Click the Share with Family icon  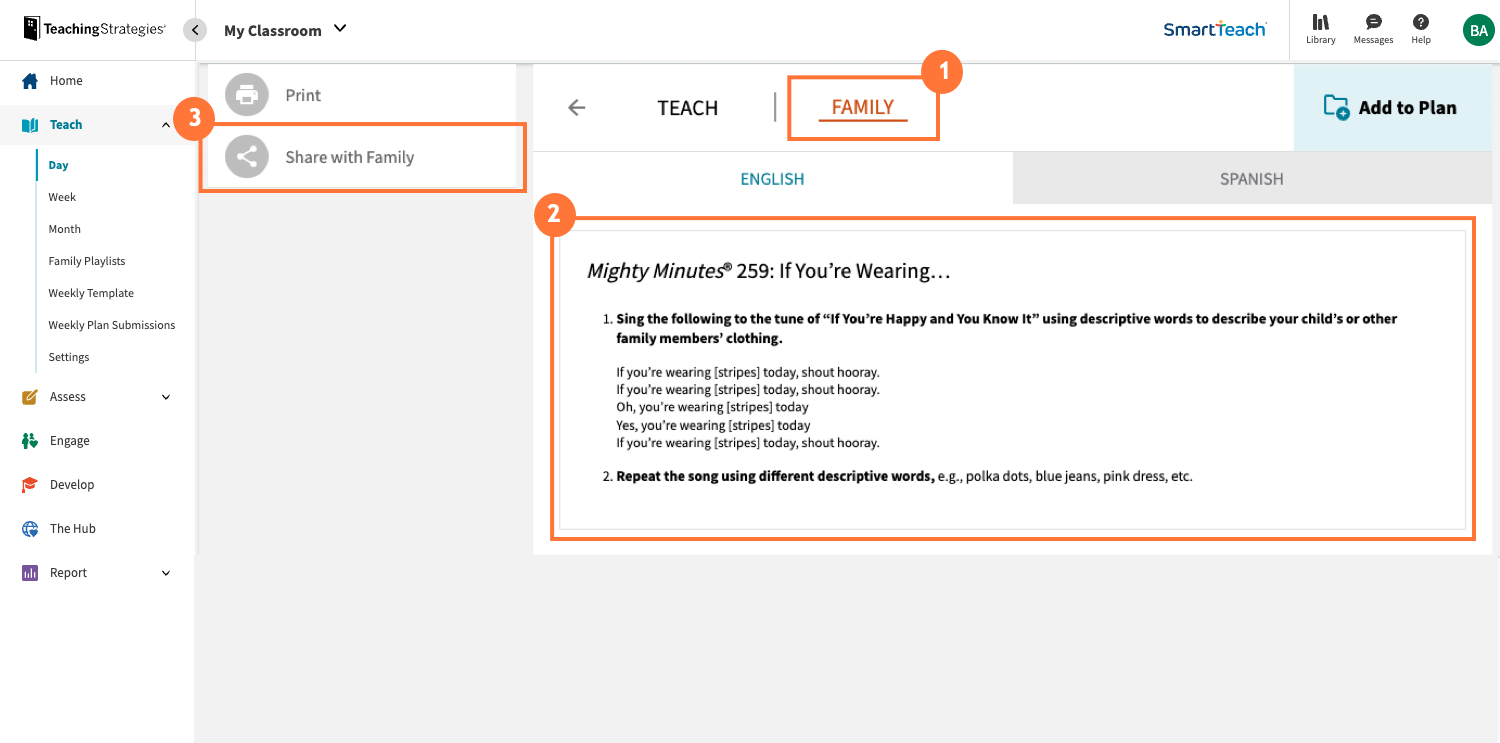click(x=246, y=156)
